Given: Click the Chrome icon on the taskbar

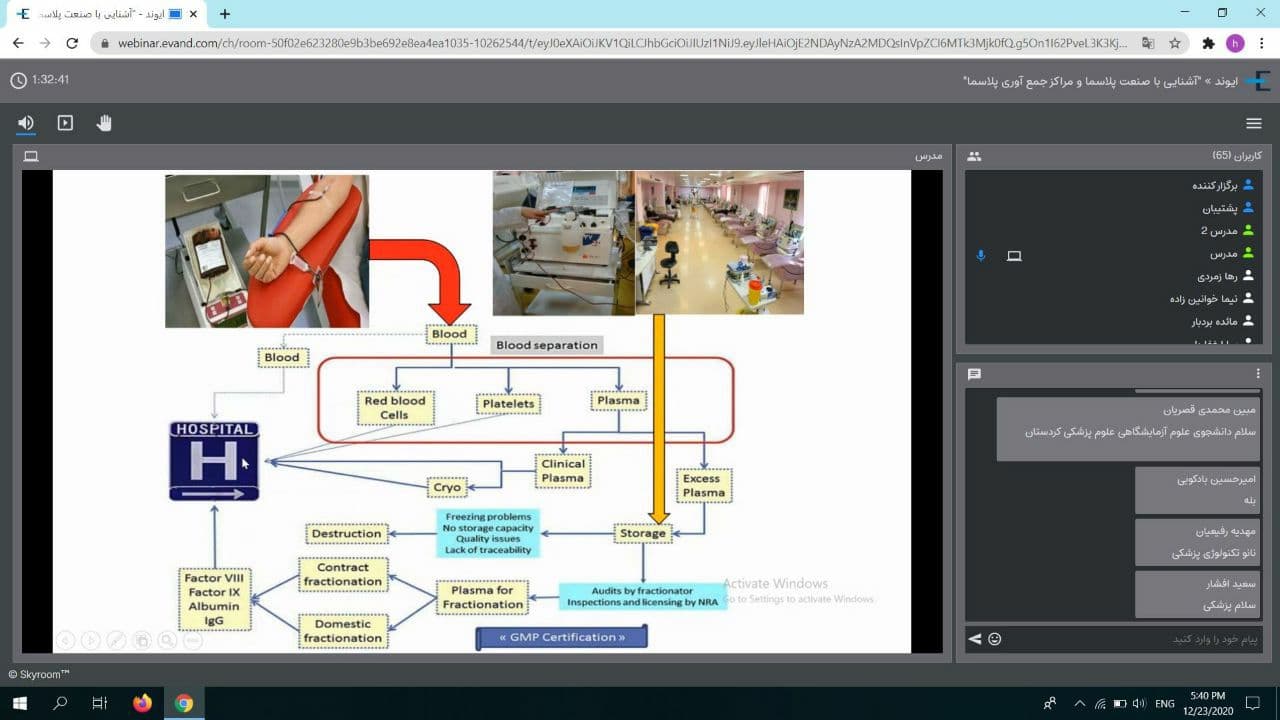Looking at the screenshot, I should (184, 703).
